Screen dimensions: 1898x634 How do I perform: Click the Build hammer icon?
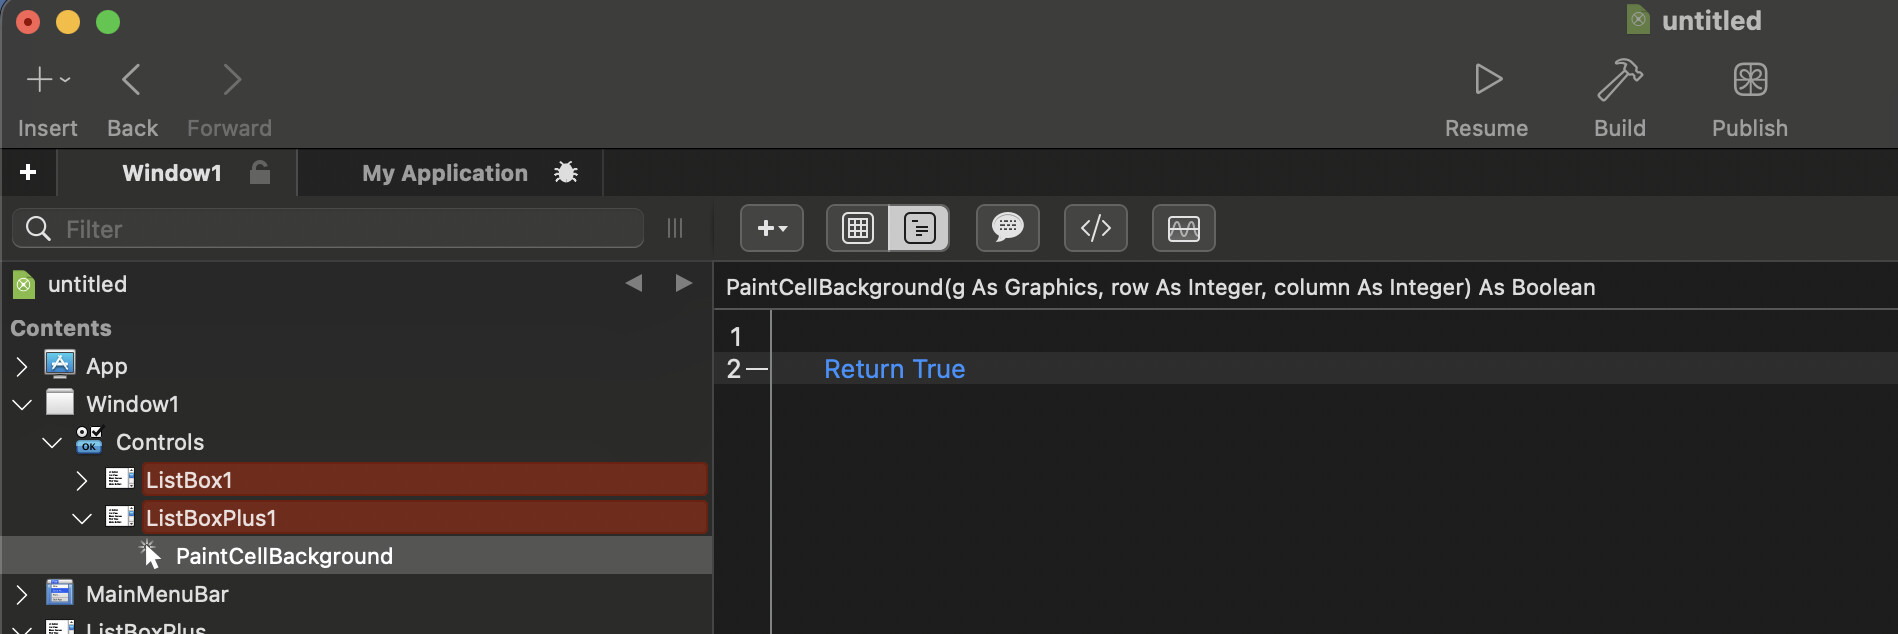coord(1619,80)
